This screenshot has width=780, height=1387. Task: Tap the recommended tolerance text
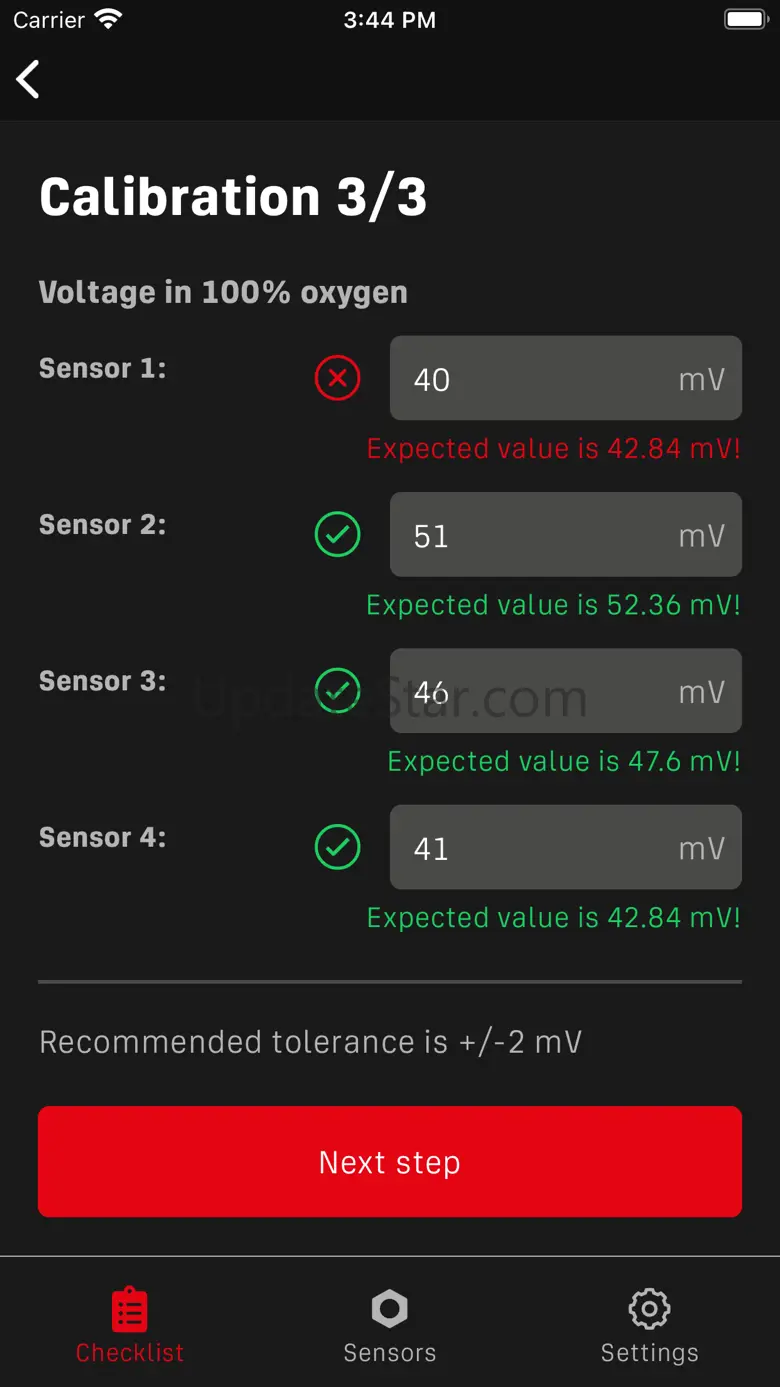310,1042
